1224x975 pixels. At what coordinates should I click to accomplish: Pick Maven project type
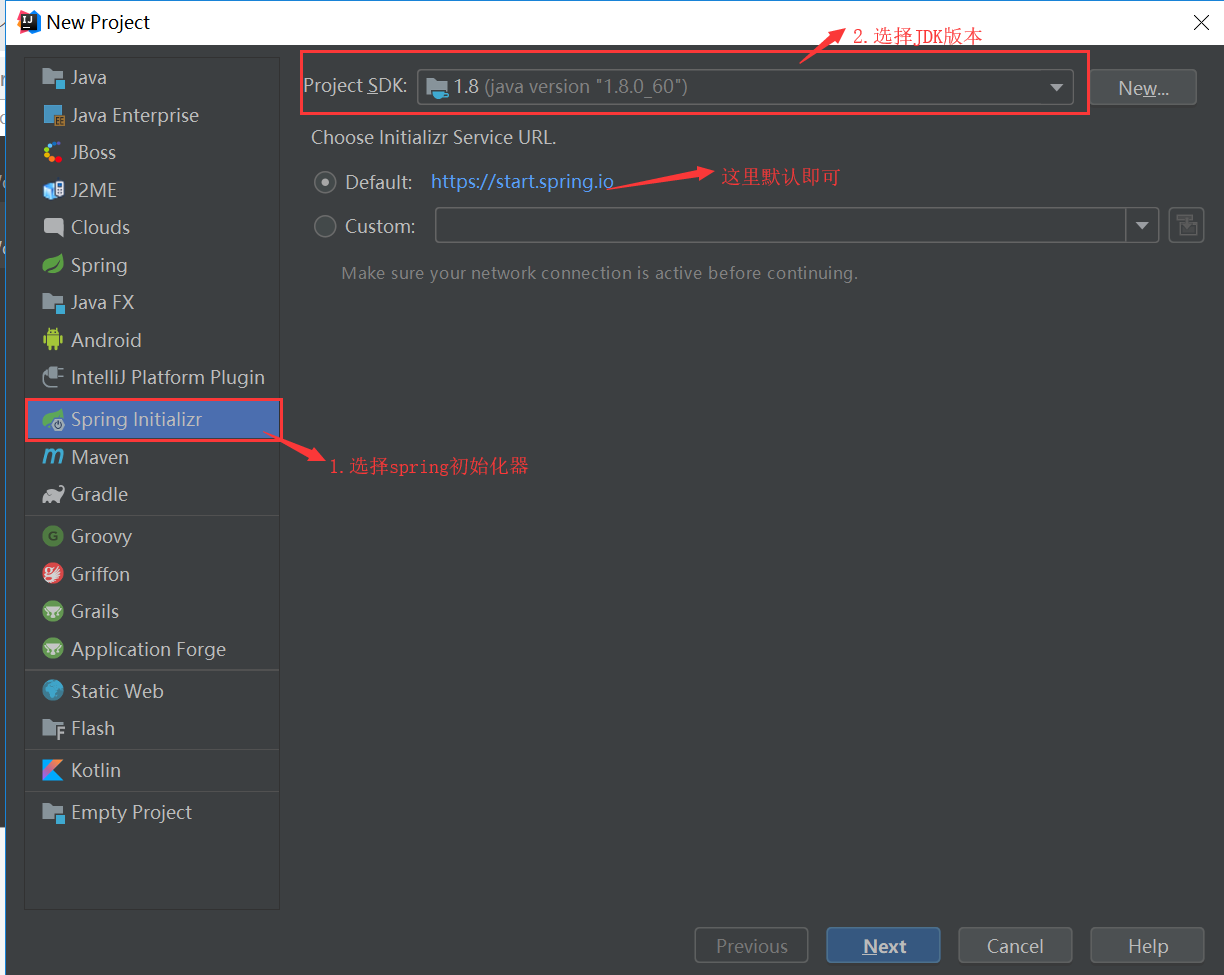click(152, 457)
